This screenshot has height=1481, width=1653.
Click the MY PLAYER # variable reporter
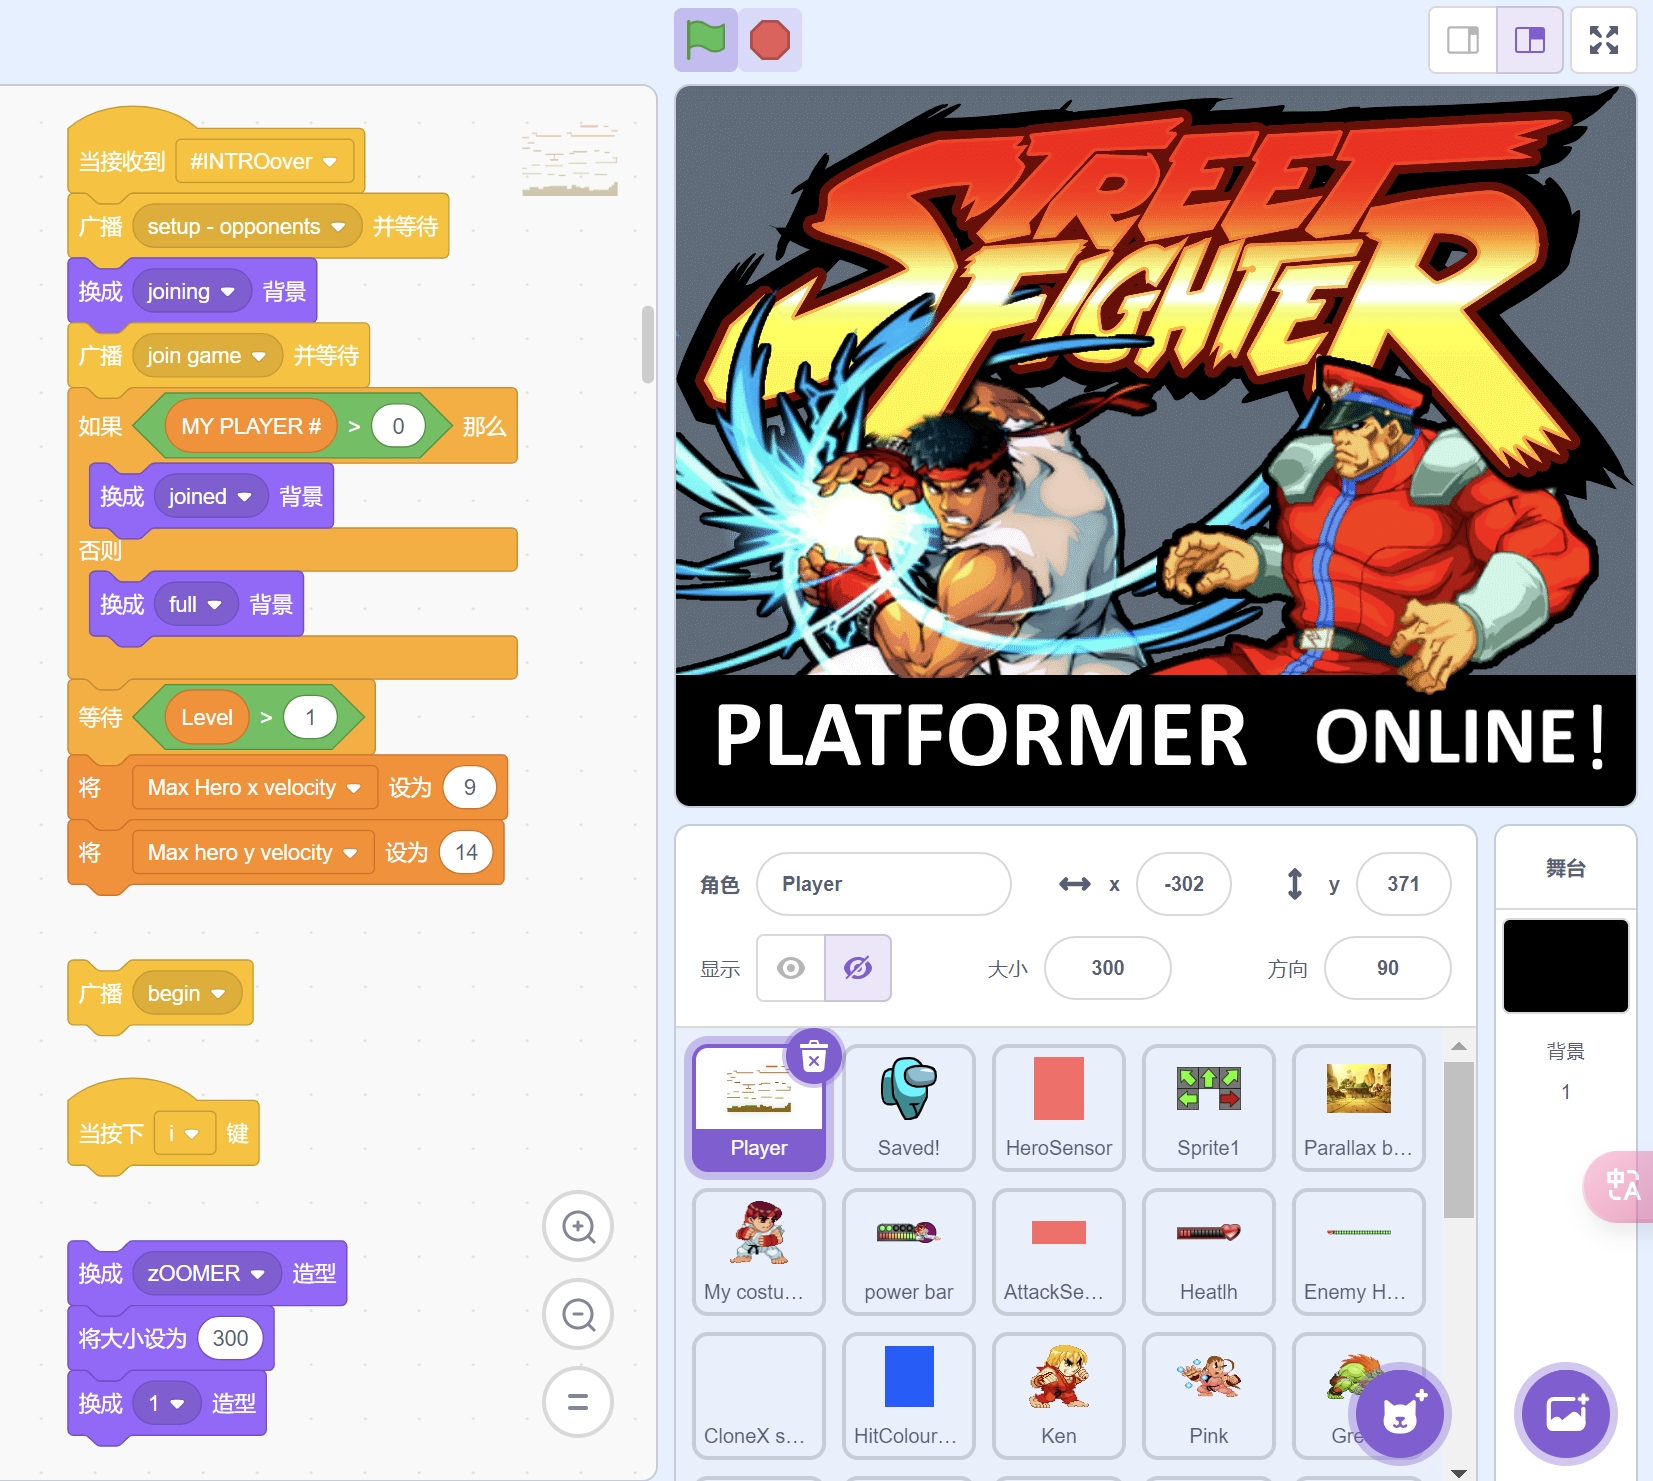(251, 427)
